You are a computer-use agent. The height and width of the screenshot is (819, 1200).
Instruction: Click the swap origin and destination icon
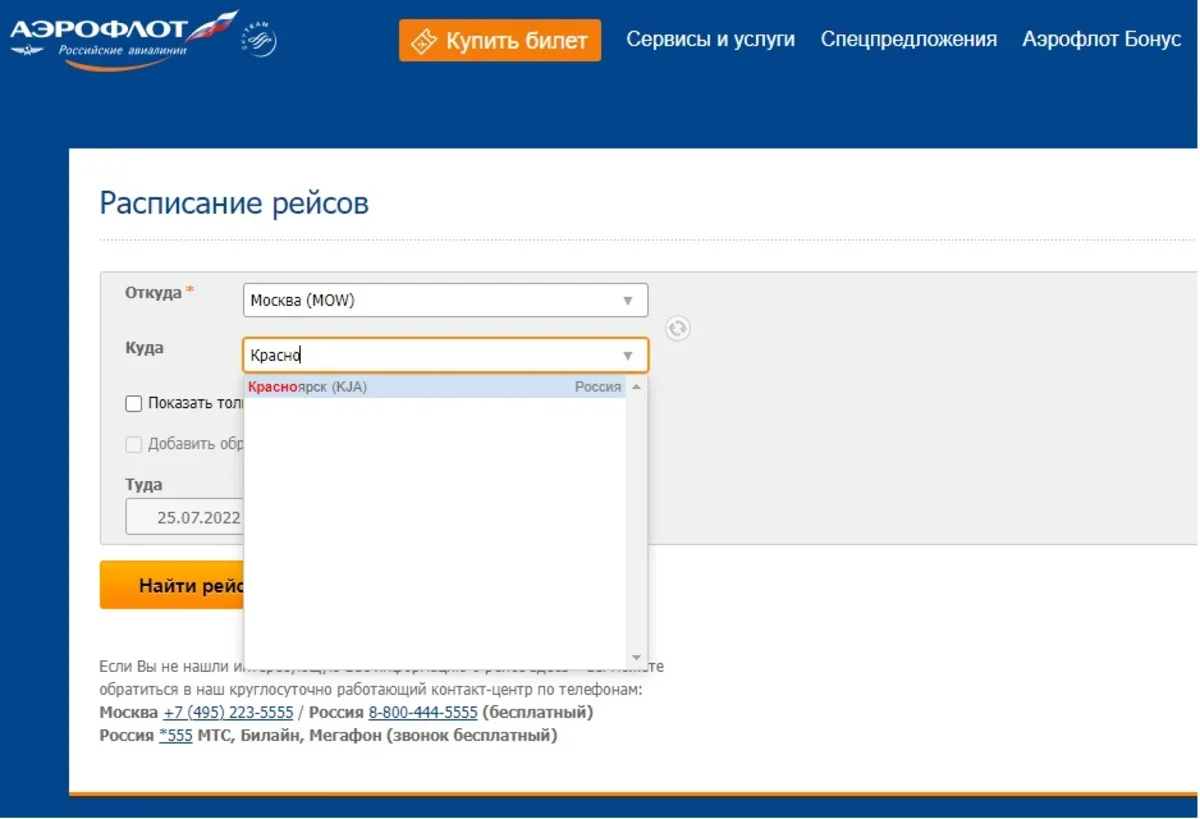pos(678,328)
